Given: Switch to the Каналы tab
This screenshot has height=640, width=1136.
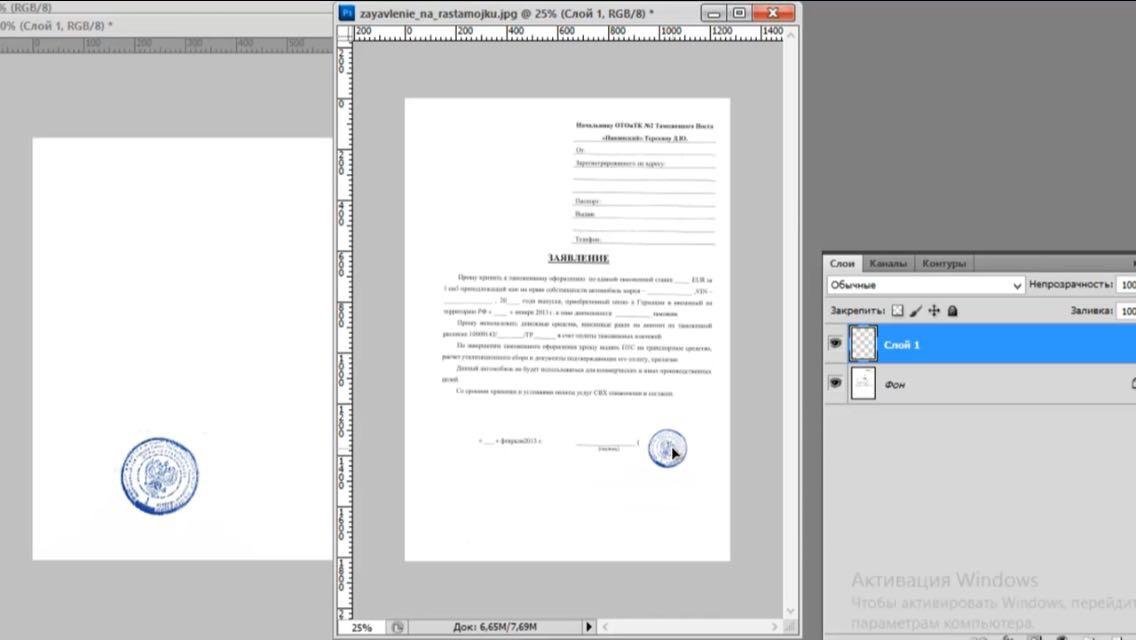Looking at the screenshot, I should [x=888, y=263].
